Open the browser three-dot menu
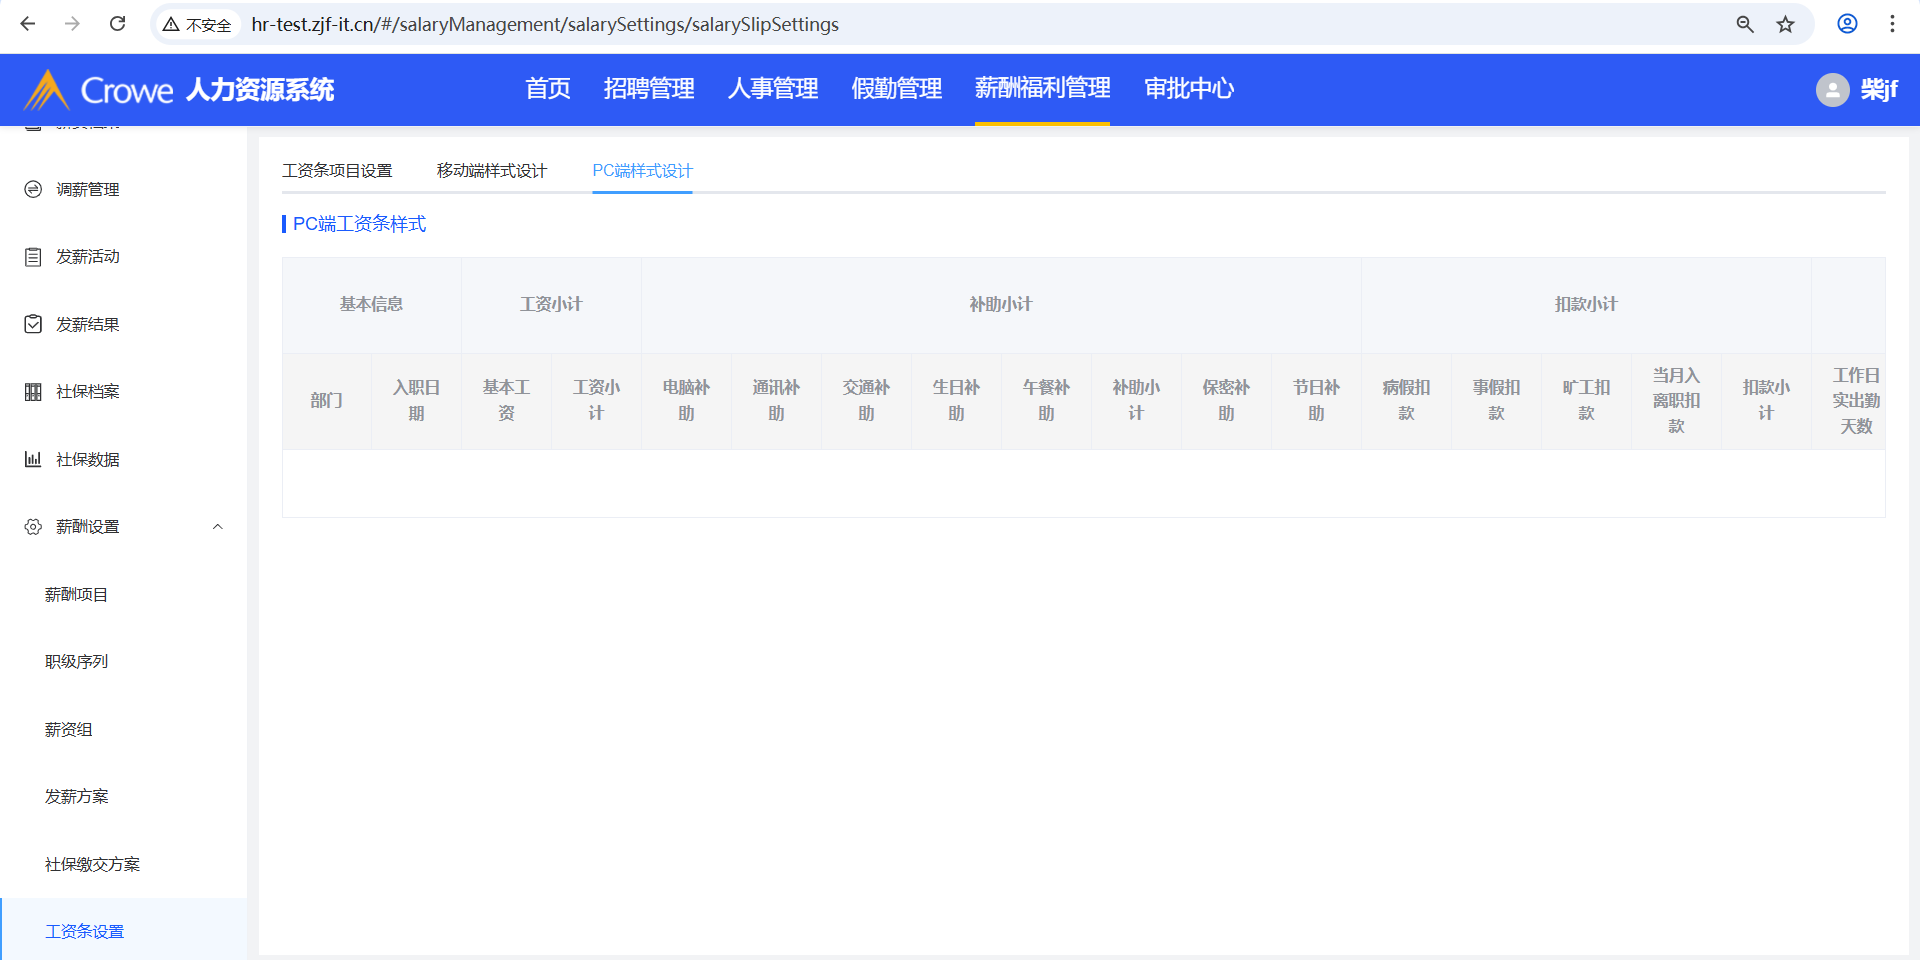The width and height of the screenshot is (1920, 960). tap(1892, 24)
